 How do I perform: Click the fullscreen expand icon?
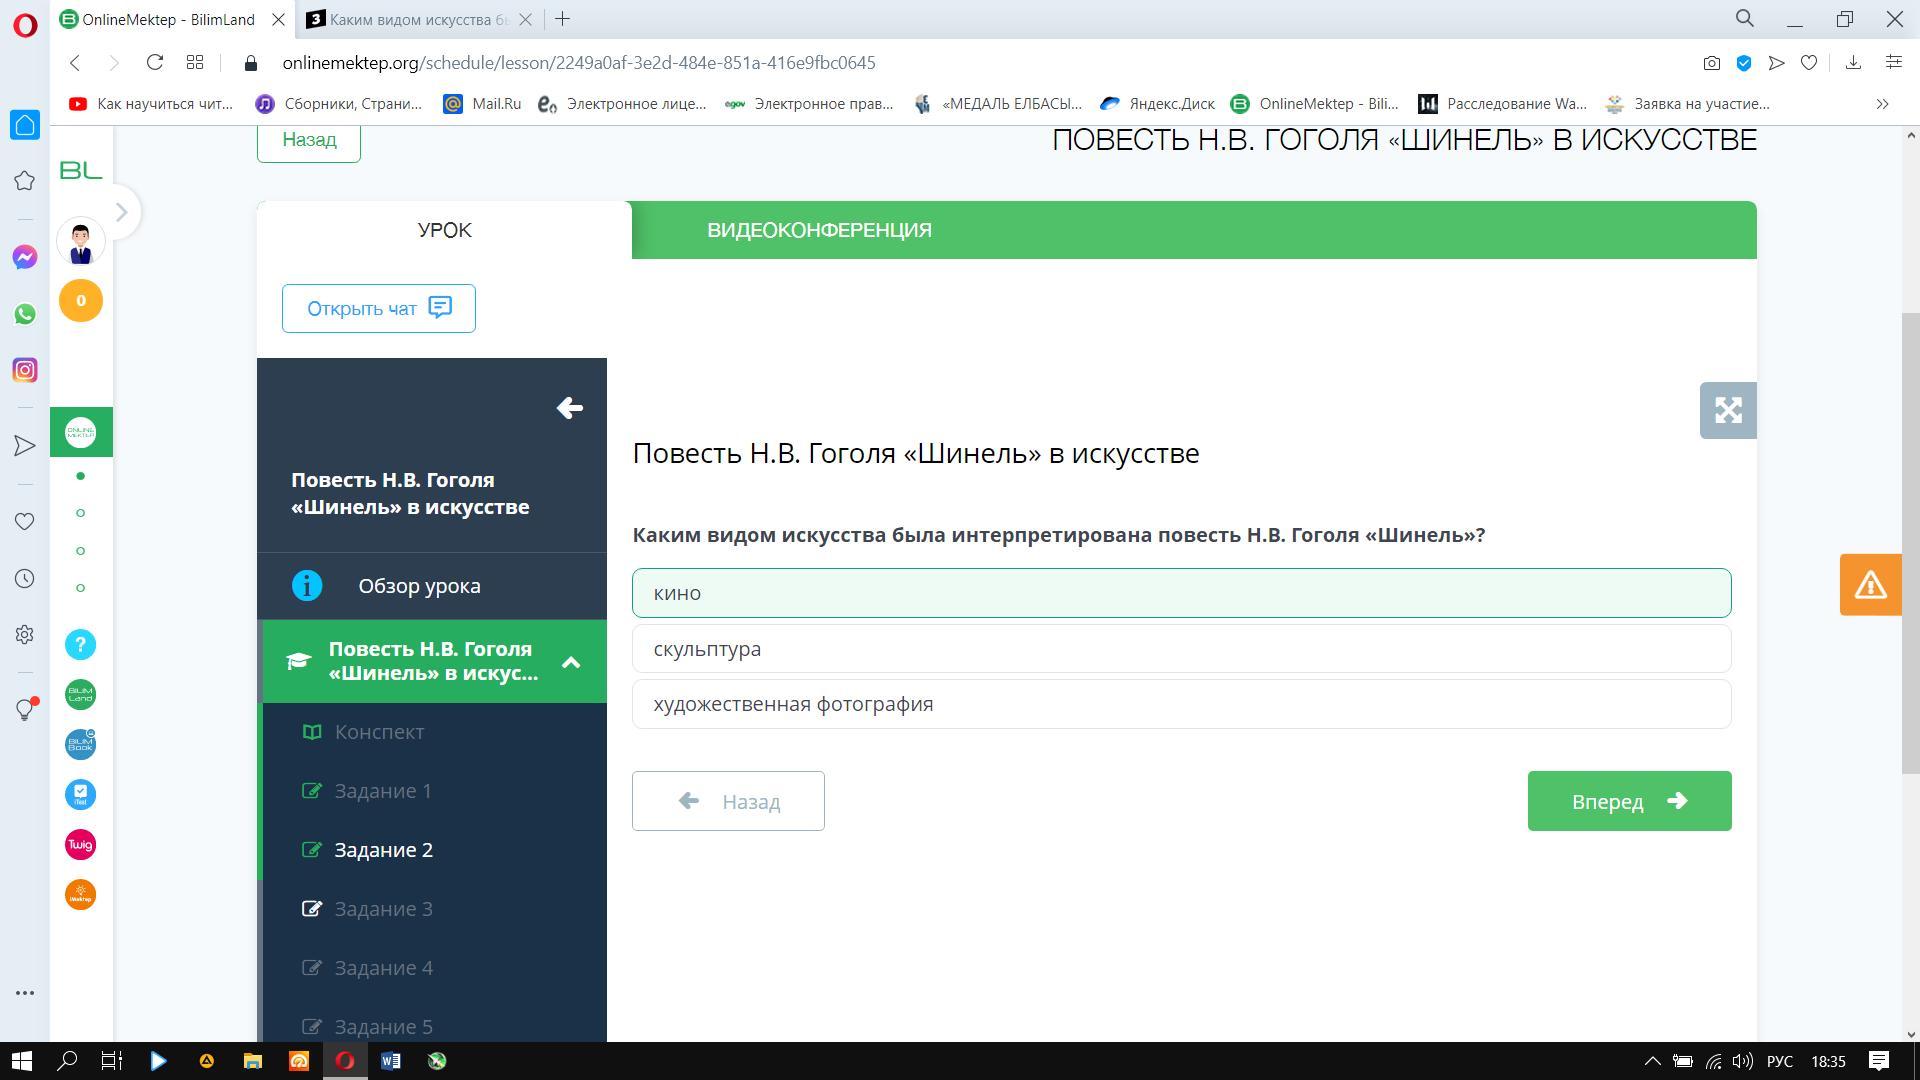pyautogui.click(x=1727, y=410)
